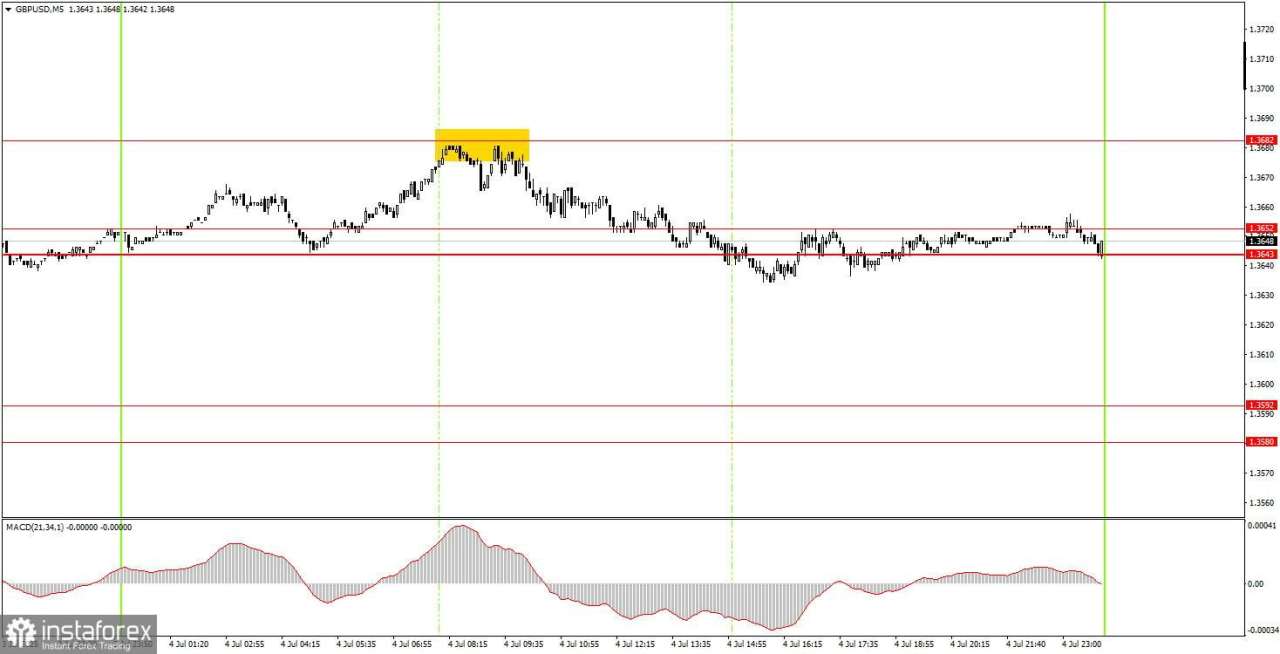Screen dimensions: 1280x654
Task: Click the 4 Jul 01:20 time label
Action: pyautogui.click(x=188, y=645)
